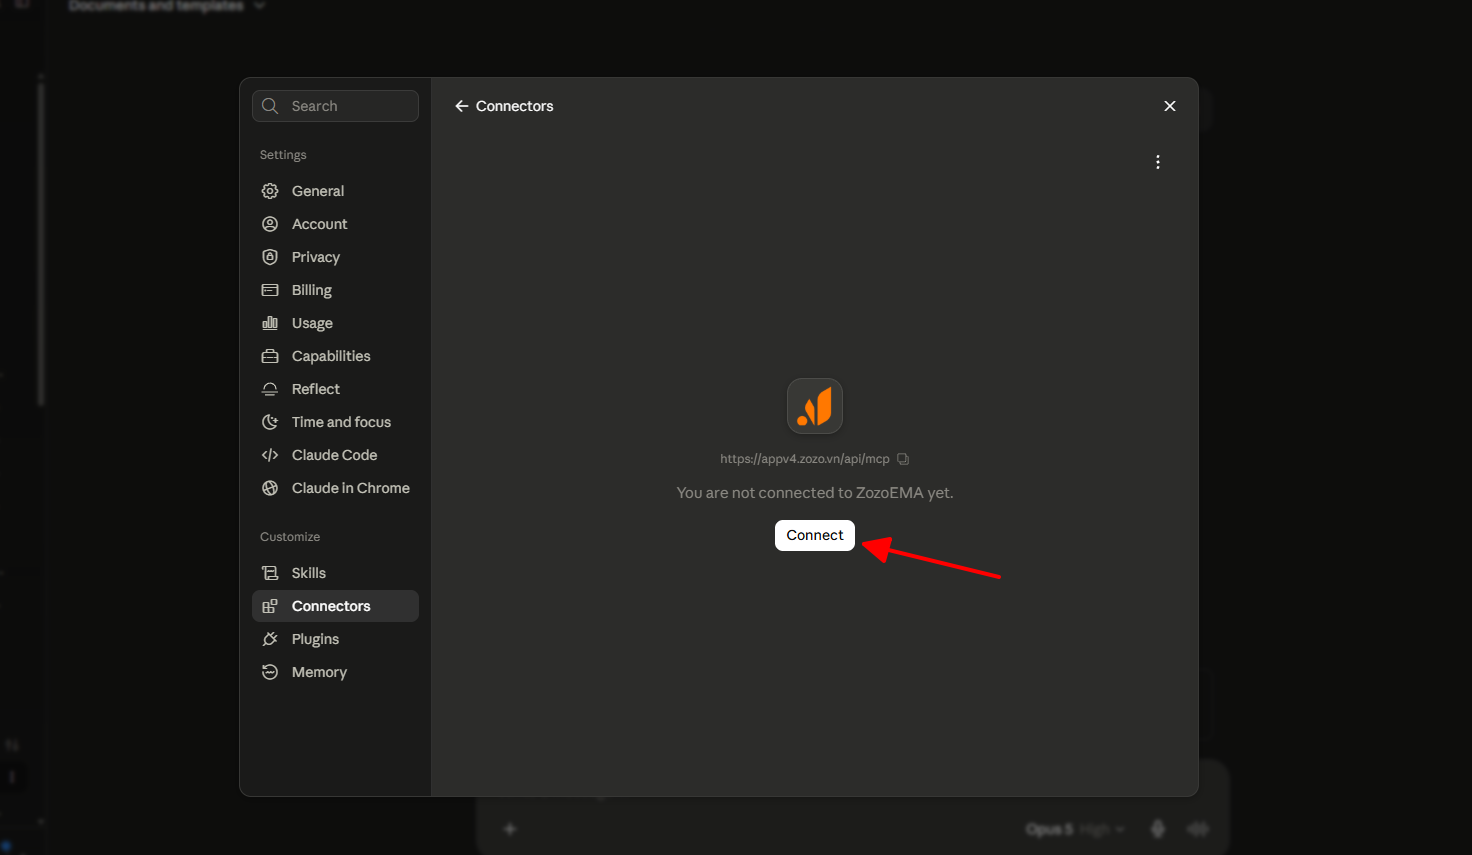Open the Privacy section
This screenshot has width=1472, height=855.
point(335,257)
